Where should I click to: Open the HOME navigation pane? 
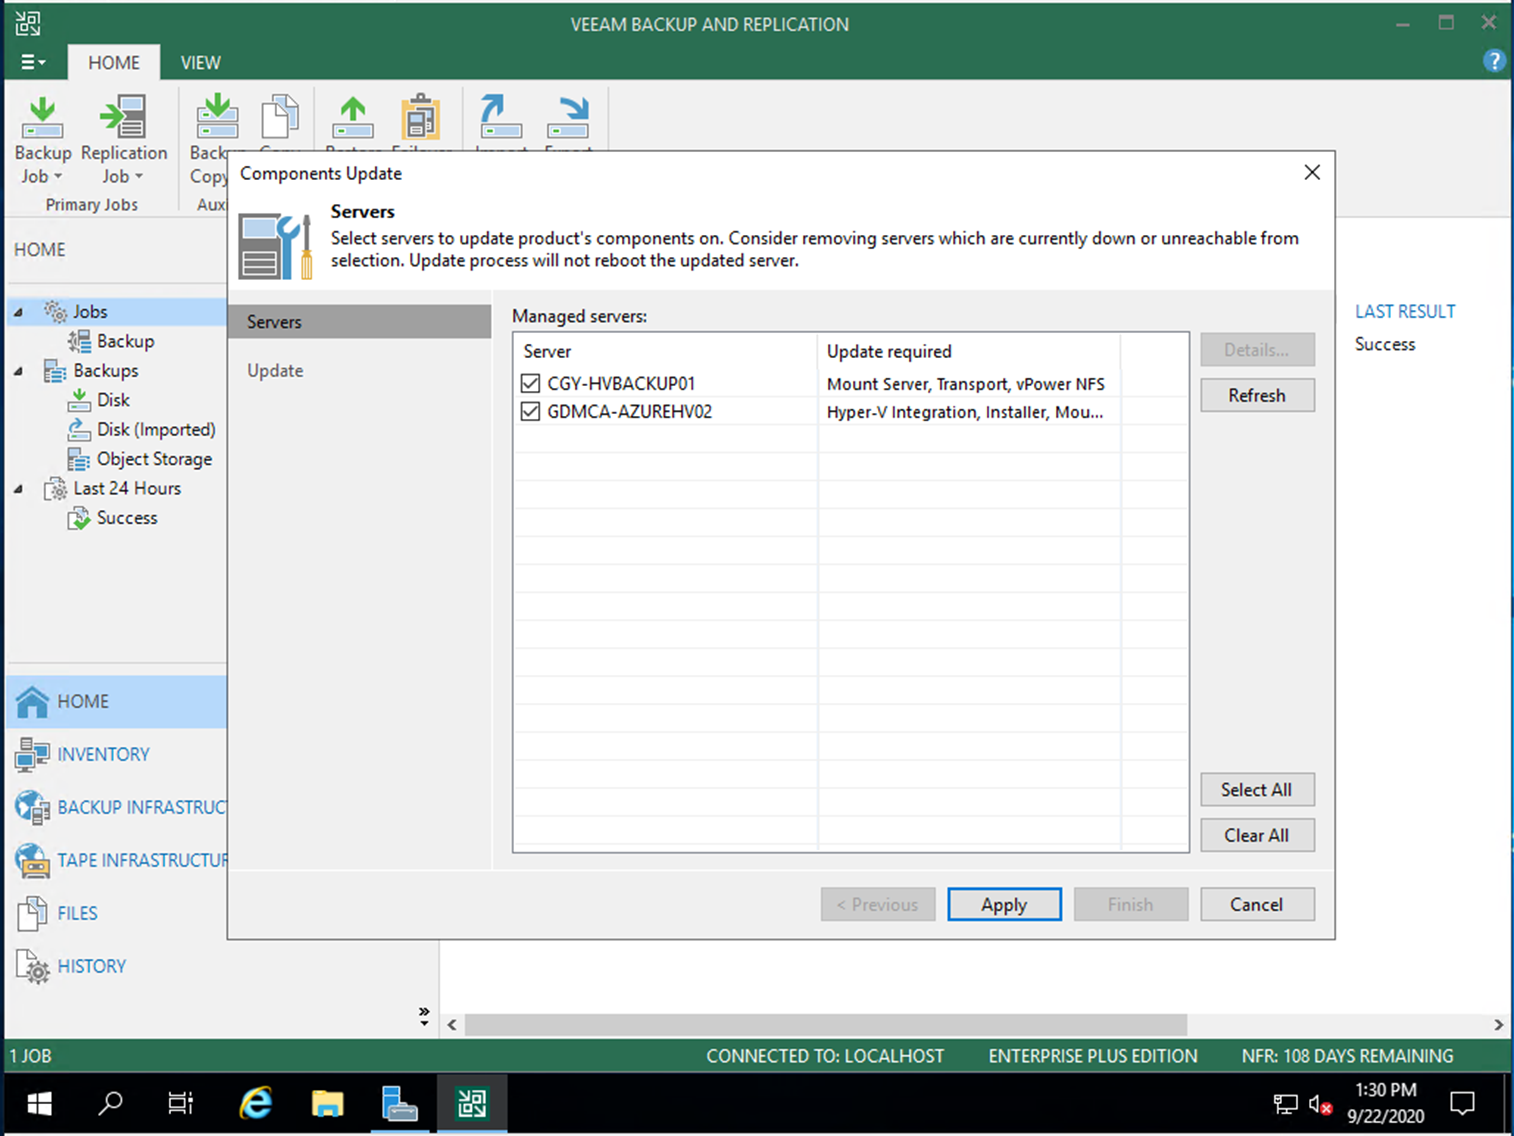(x=117, y=701)
